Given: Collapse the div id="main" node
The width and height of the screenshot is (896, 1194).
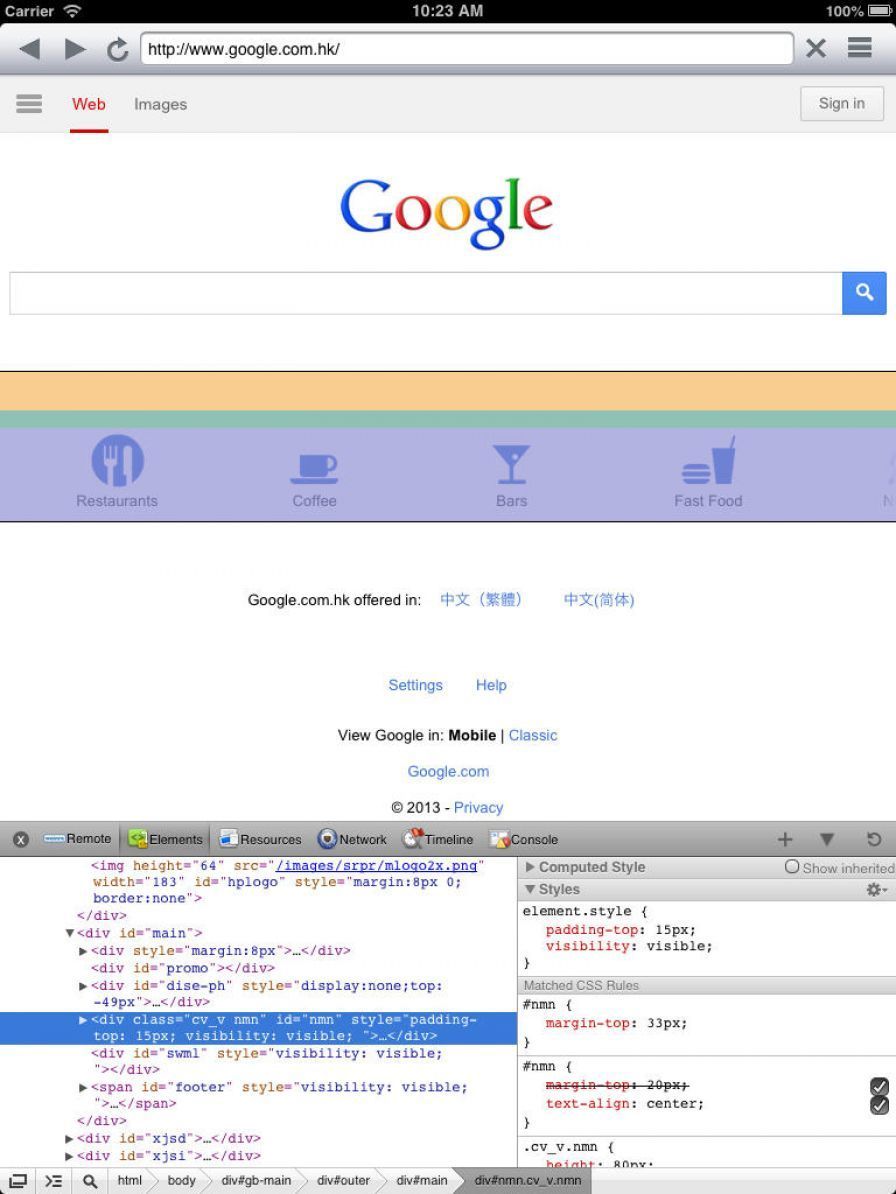Looking at the screenshot, I should [x=70, y=933].
